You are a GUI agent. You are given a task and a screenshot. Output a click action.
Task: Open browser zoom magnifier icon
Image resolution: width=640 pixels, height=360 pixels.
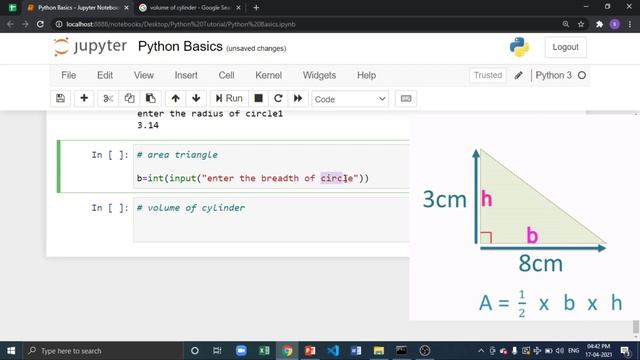tap(566, 24)
